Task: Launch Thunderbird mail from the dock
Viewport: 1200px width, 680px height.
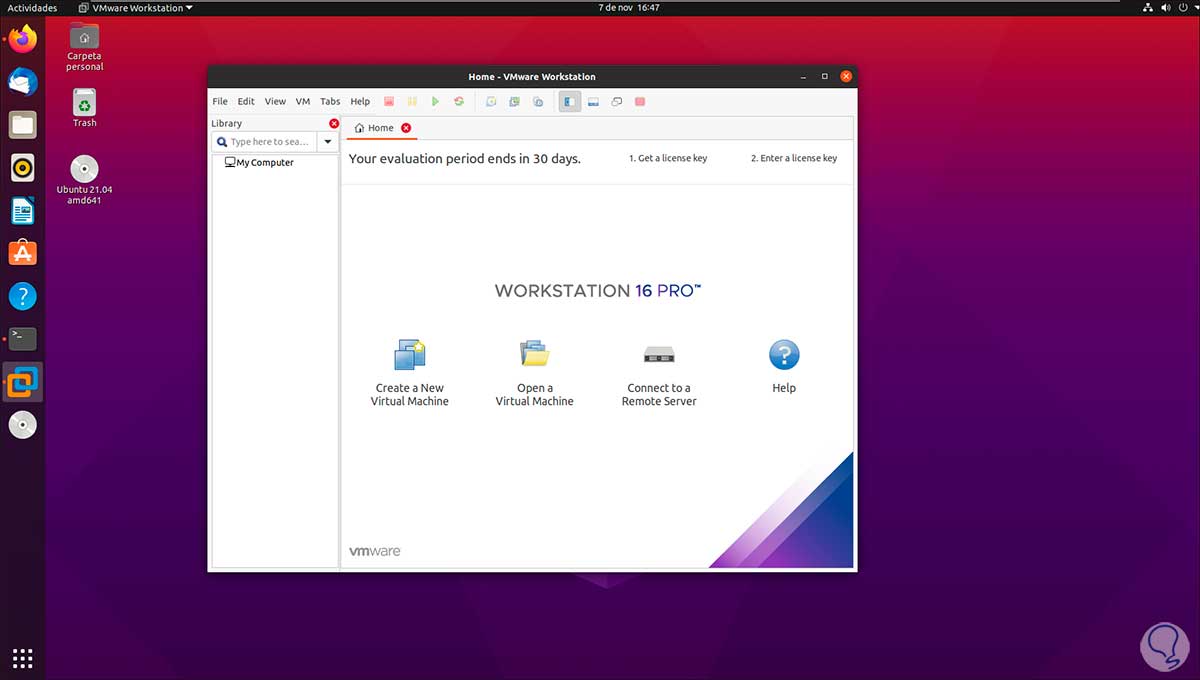Action: coord(23,82)
